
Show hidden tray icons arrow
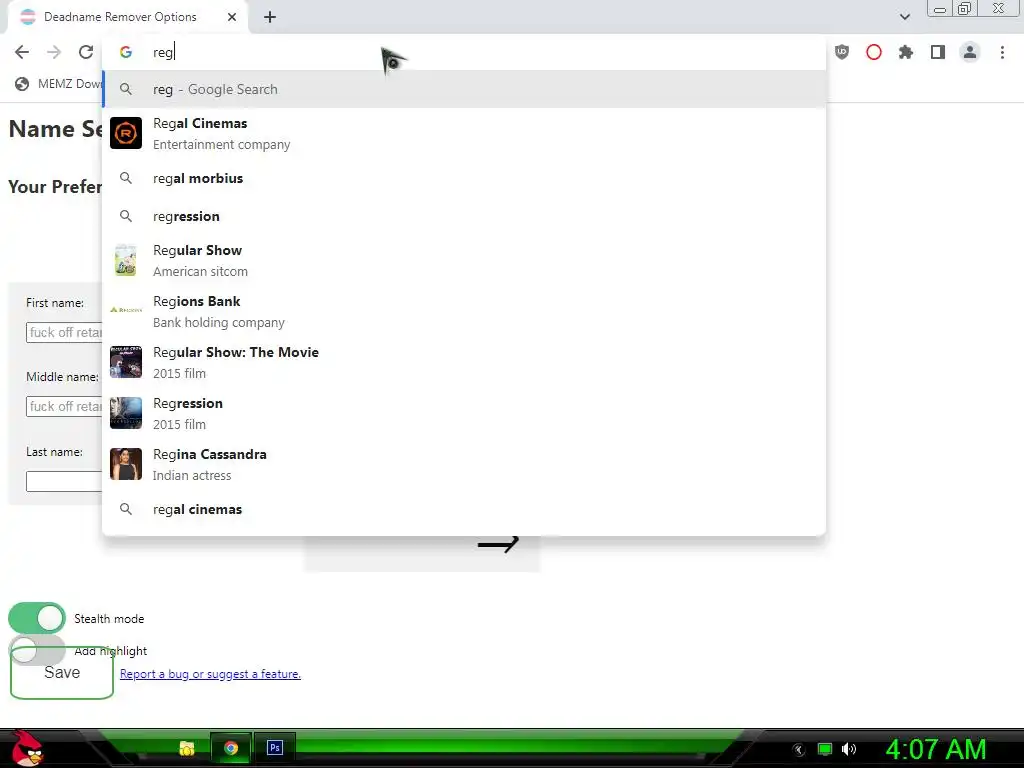pos(799,750)
